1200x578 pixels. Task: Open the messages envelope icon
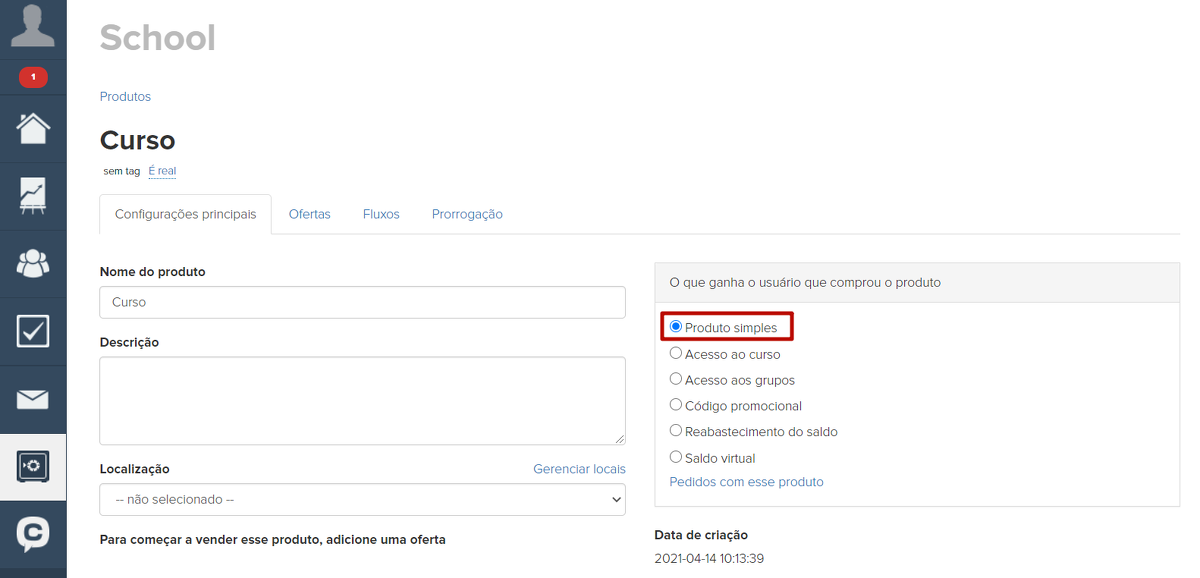pos(33,400)
